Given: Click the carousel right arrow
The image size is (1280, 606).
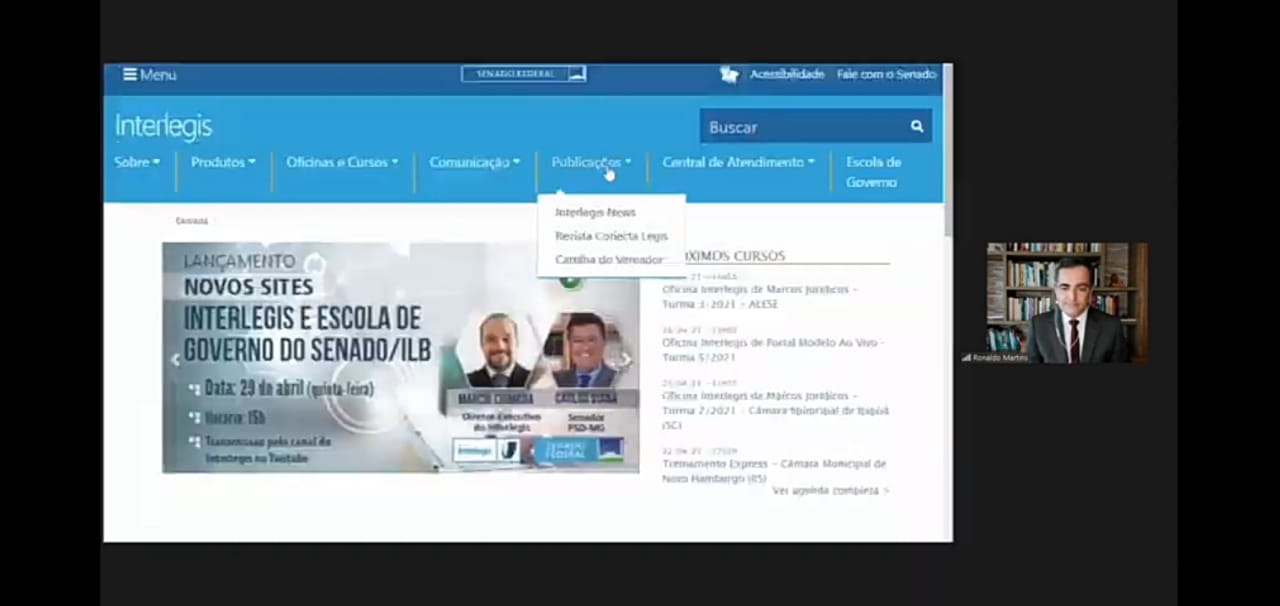Looking at the screenshot, I should [625, 357].
